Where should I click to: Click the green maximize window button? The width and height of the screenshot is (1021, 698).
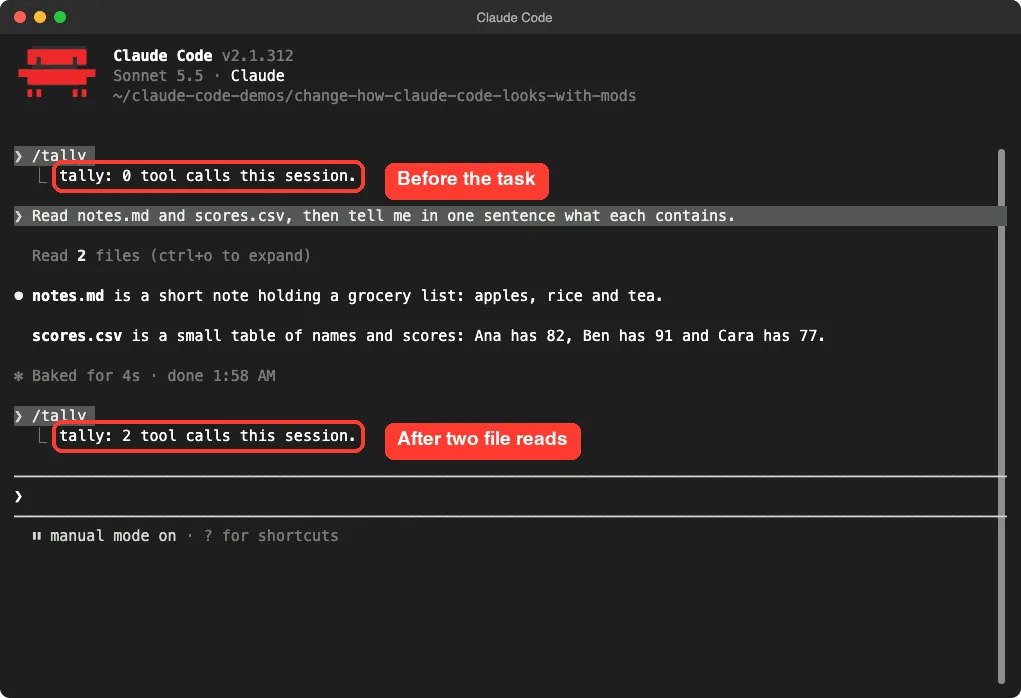pos(60,17)
